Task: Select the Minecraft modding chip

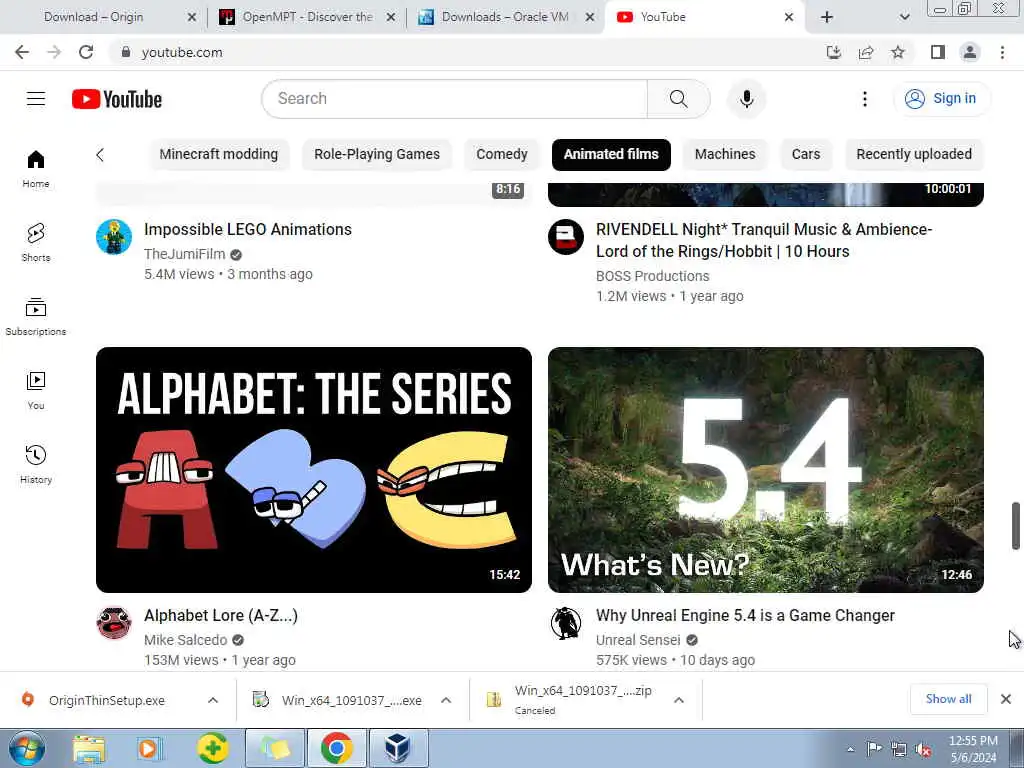Action: [x=219, y=154]
